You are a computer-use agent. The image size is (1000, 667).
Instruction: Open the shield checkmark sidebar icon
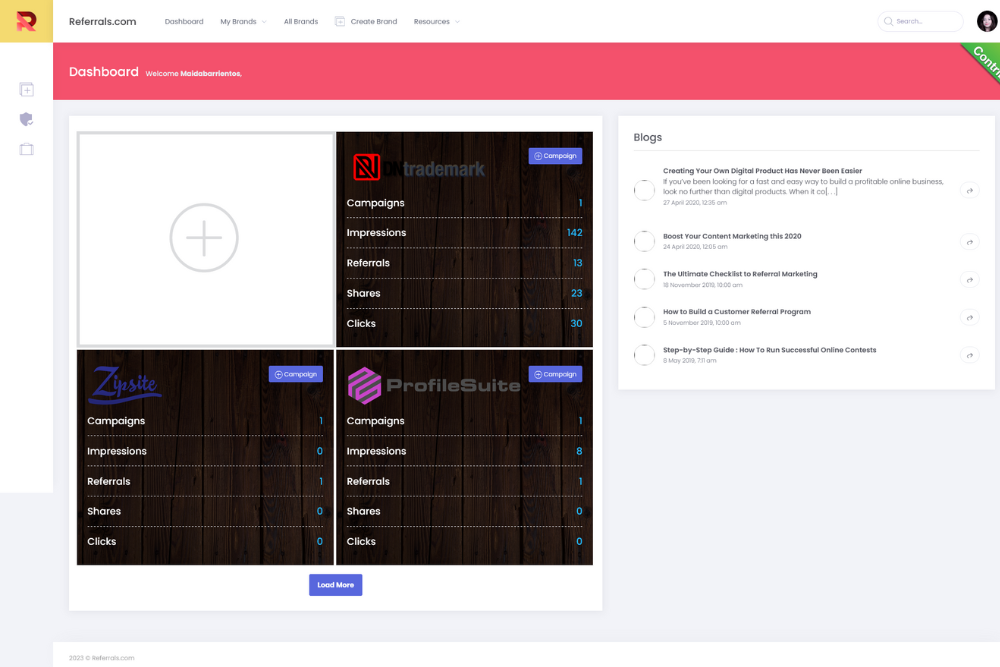click(x=26, y=119)
